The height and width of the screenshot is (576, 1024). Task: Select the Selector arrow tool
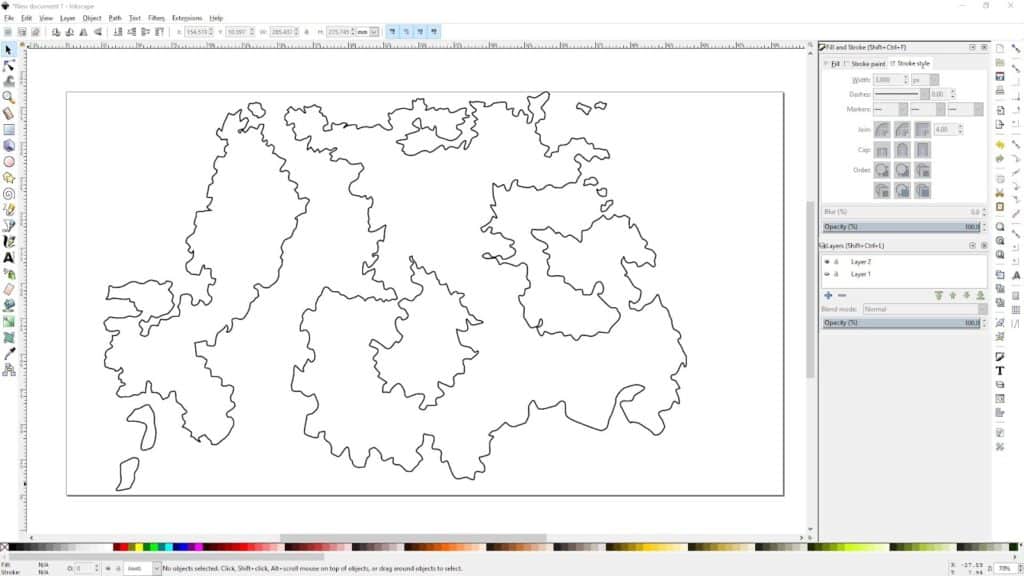pyautogui.click(x=8, y=50)
